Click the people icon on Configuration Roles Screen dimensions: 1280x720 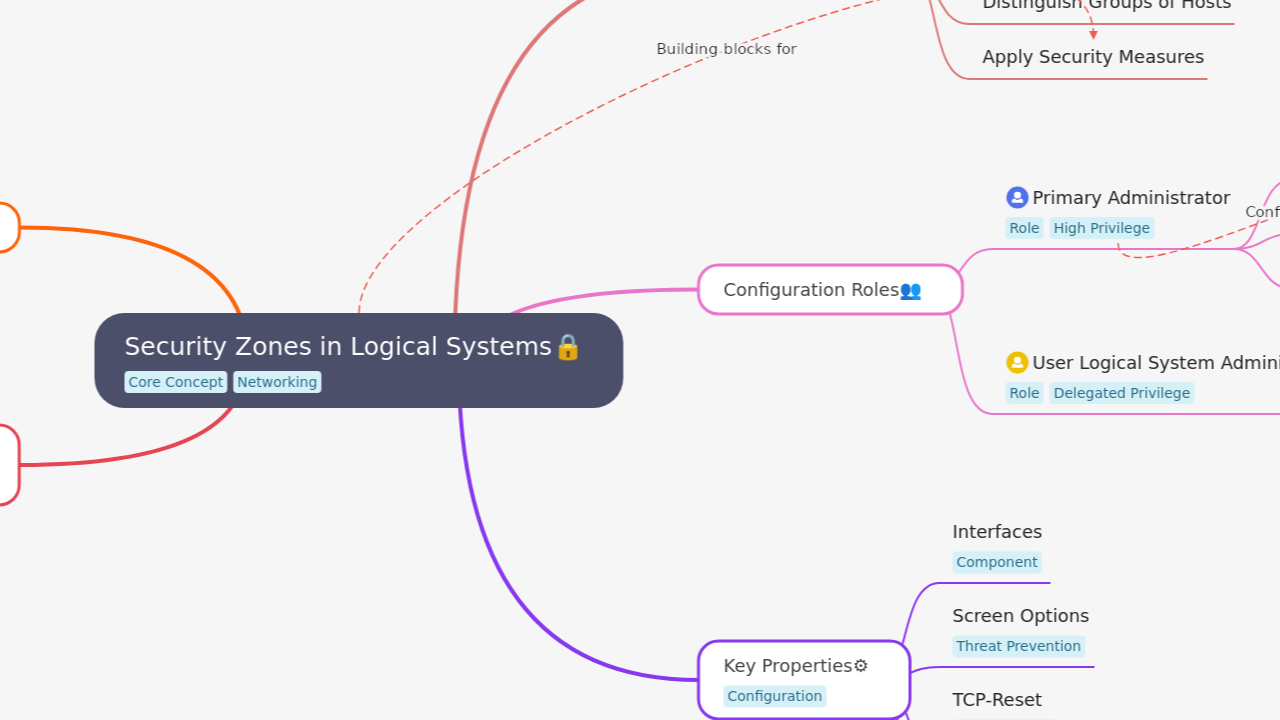point(910,290)
